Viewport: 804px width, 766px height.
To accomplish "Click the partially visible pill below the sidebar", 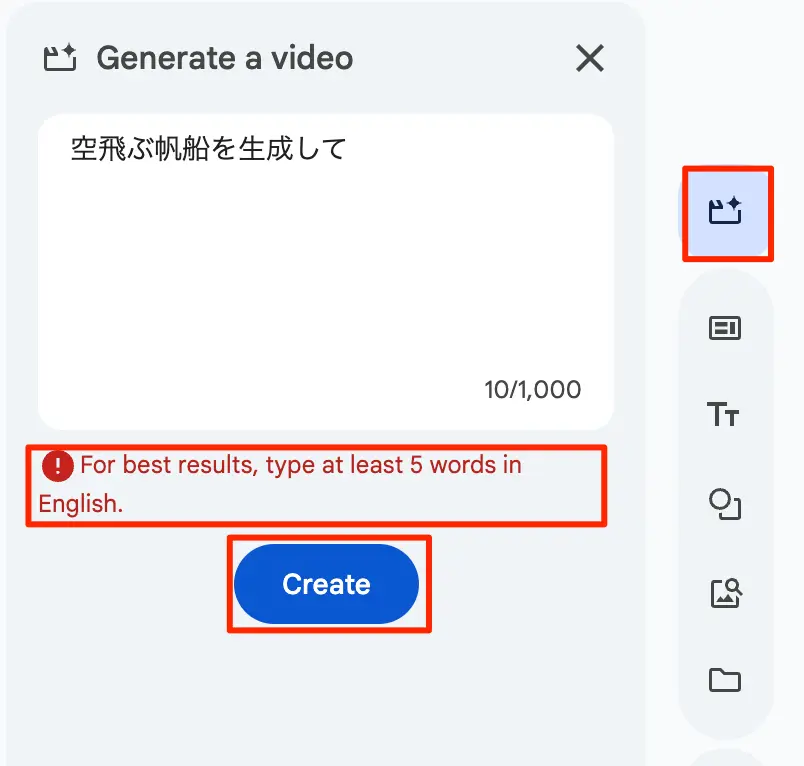I will click(726, 757).
